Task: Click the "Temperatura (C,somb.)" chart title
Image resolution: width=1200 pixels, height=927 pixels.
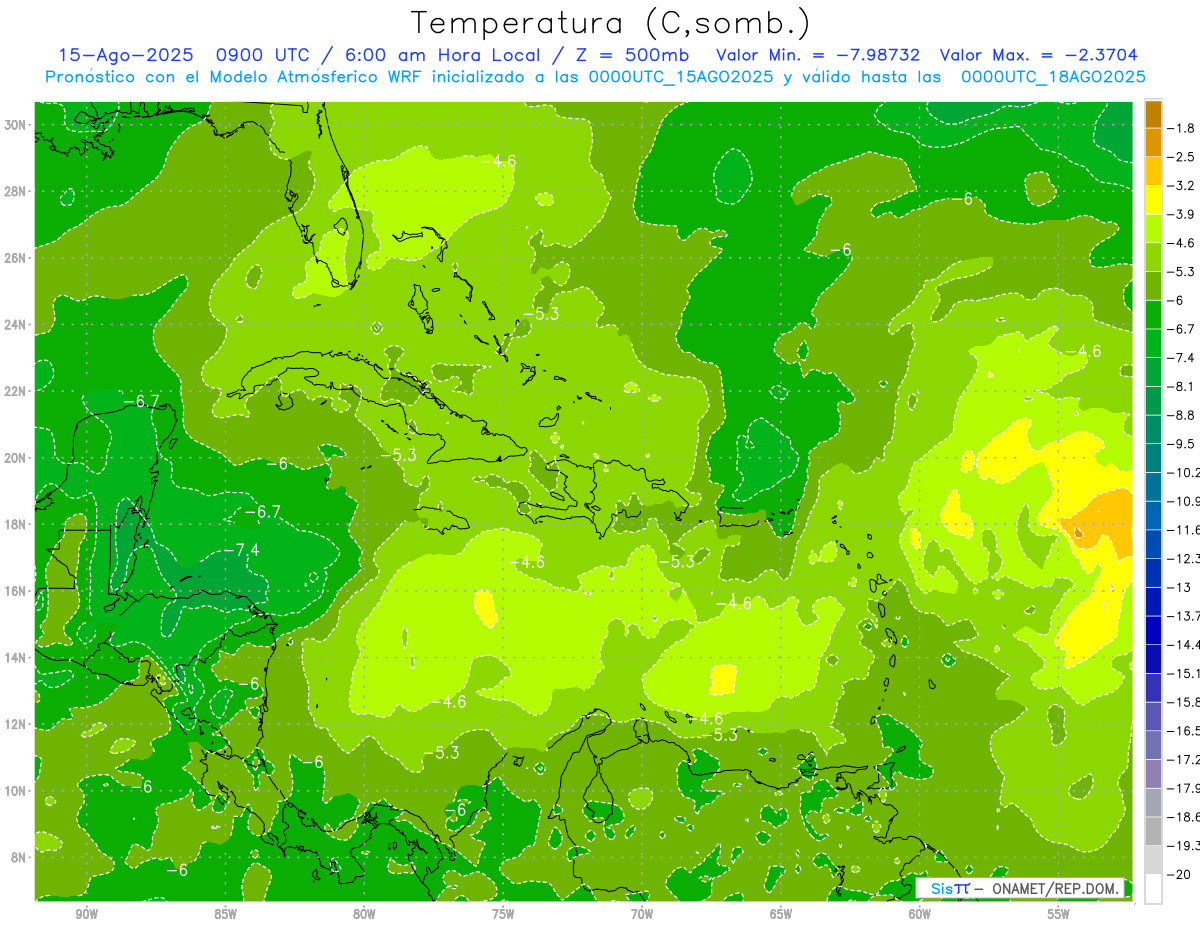Action: pyautogui.click(x=611, y=24)
